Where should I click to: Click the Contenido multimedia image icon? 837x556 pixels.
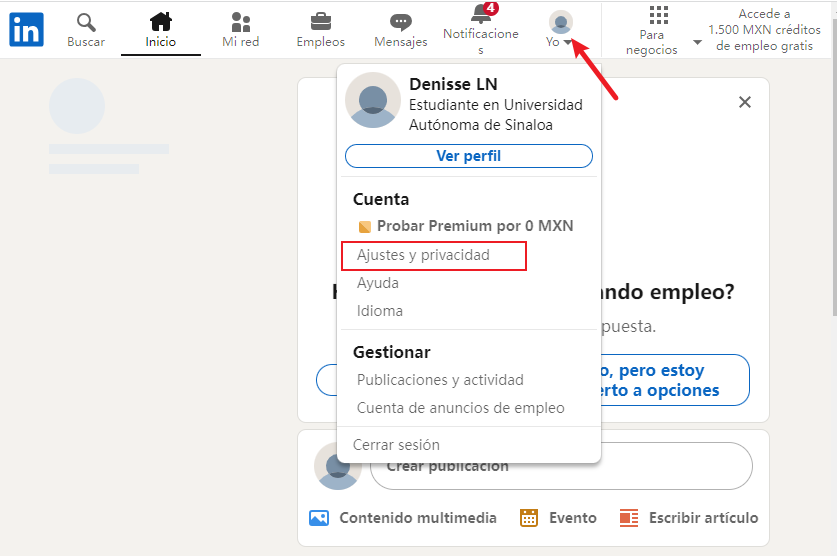tap(319, 518)
